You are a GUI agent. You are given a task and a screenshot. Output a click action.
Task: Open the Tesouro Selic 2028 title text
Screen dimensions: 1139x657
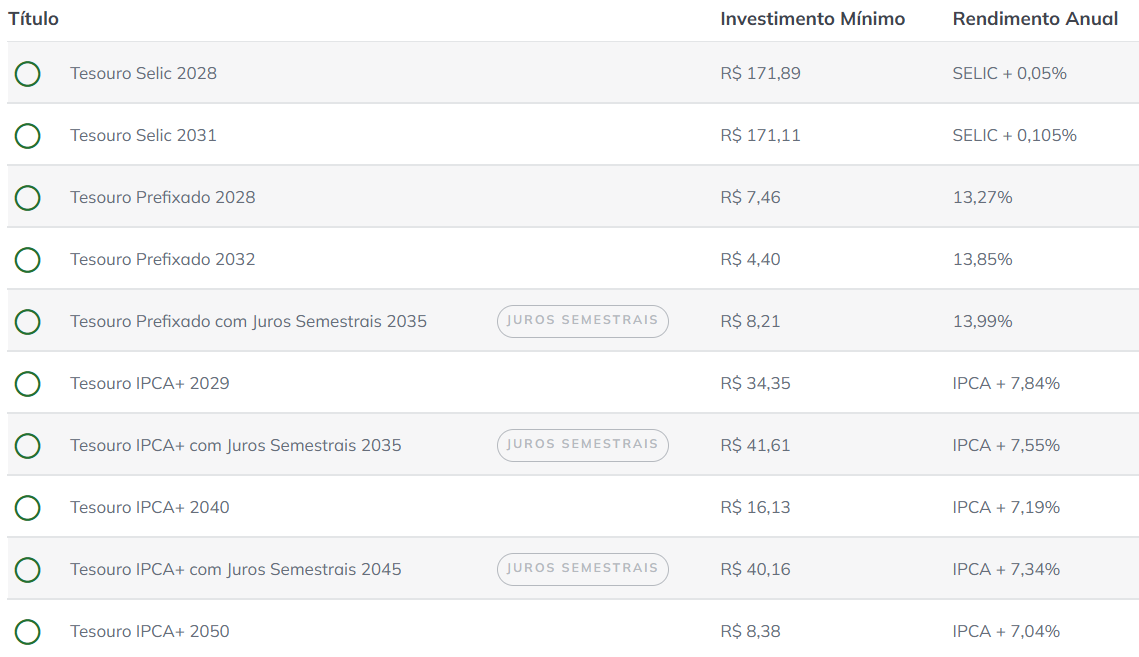[143, 73]
